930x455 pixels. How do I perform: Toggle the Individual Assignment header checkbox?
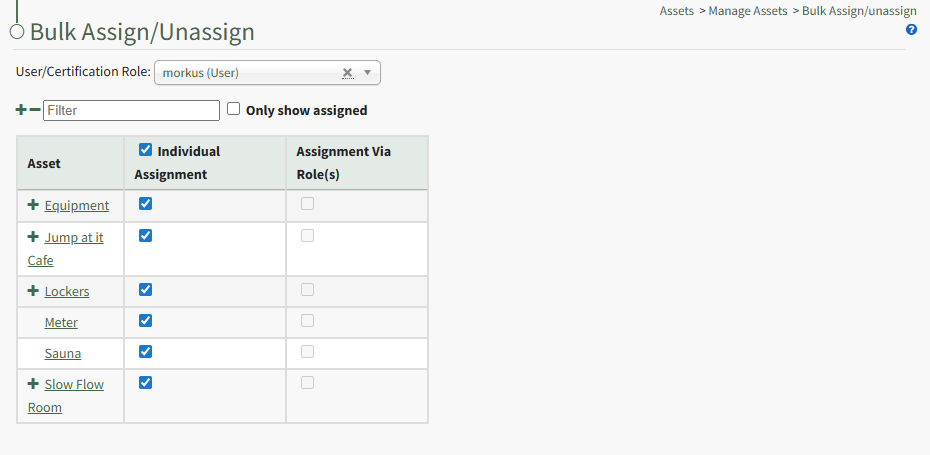point(145,150)
